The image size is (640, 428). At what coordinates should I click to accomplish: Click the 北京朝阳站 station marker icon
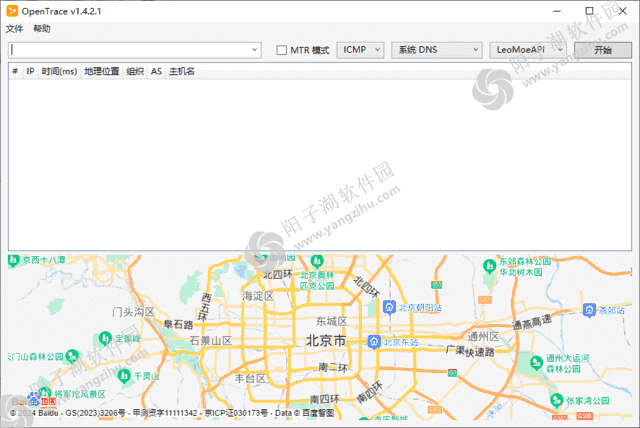point(389,307)
